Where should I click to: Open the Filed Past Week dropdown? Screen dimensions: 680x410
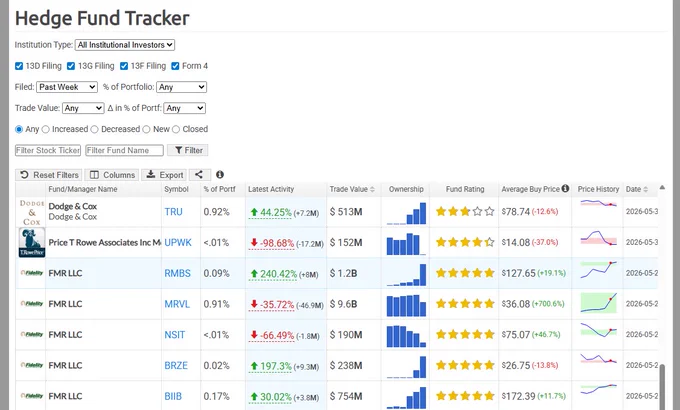coord(67,87)
